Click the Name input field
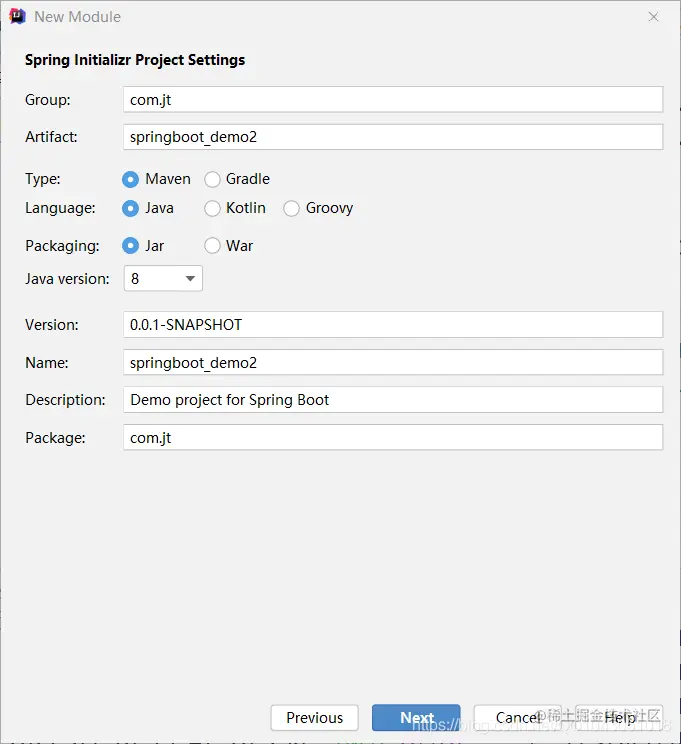The width and height of the screenshot is (681, 744). [393, 363]
